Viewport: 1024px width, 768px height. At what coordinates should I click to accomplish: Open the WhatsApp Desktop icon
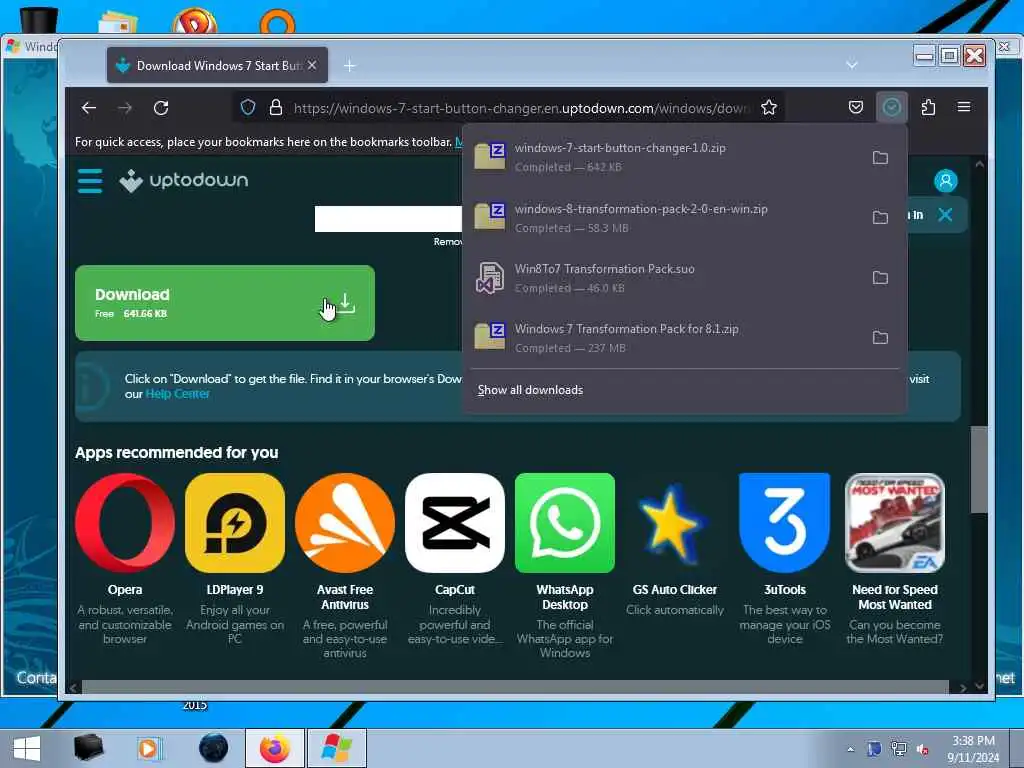[565, 523]
